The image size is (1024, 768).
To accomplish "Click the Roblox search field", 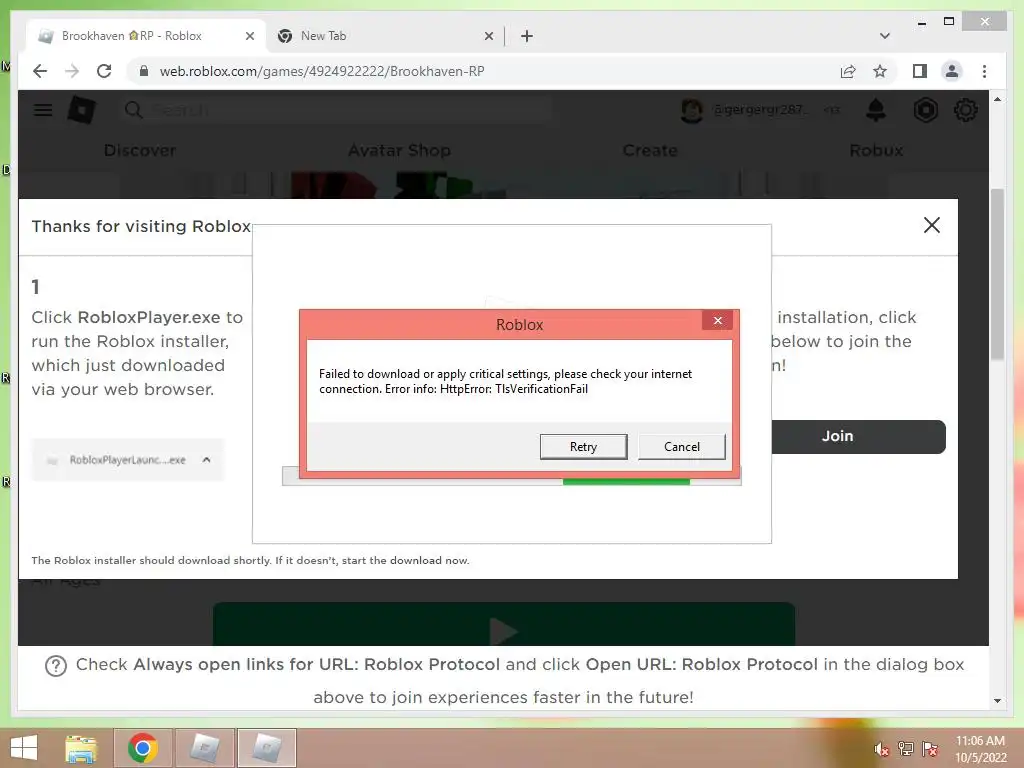I will [336, 110].
